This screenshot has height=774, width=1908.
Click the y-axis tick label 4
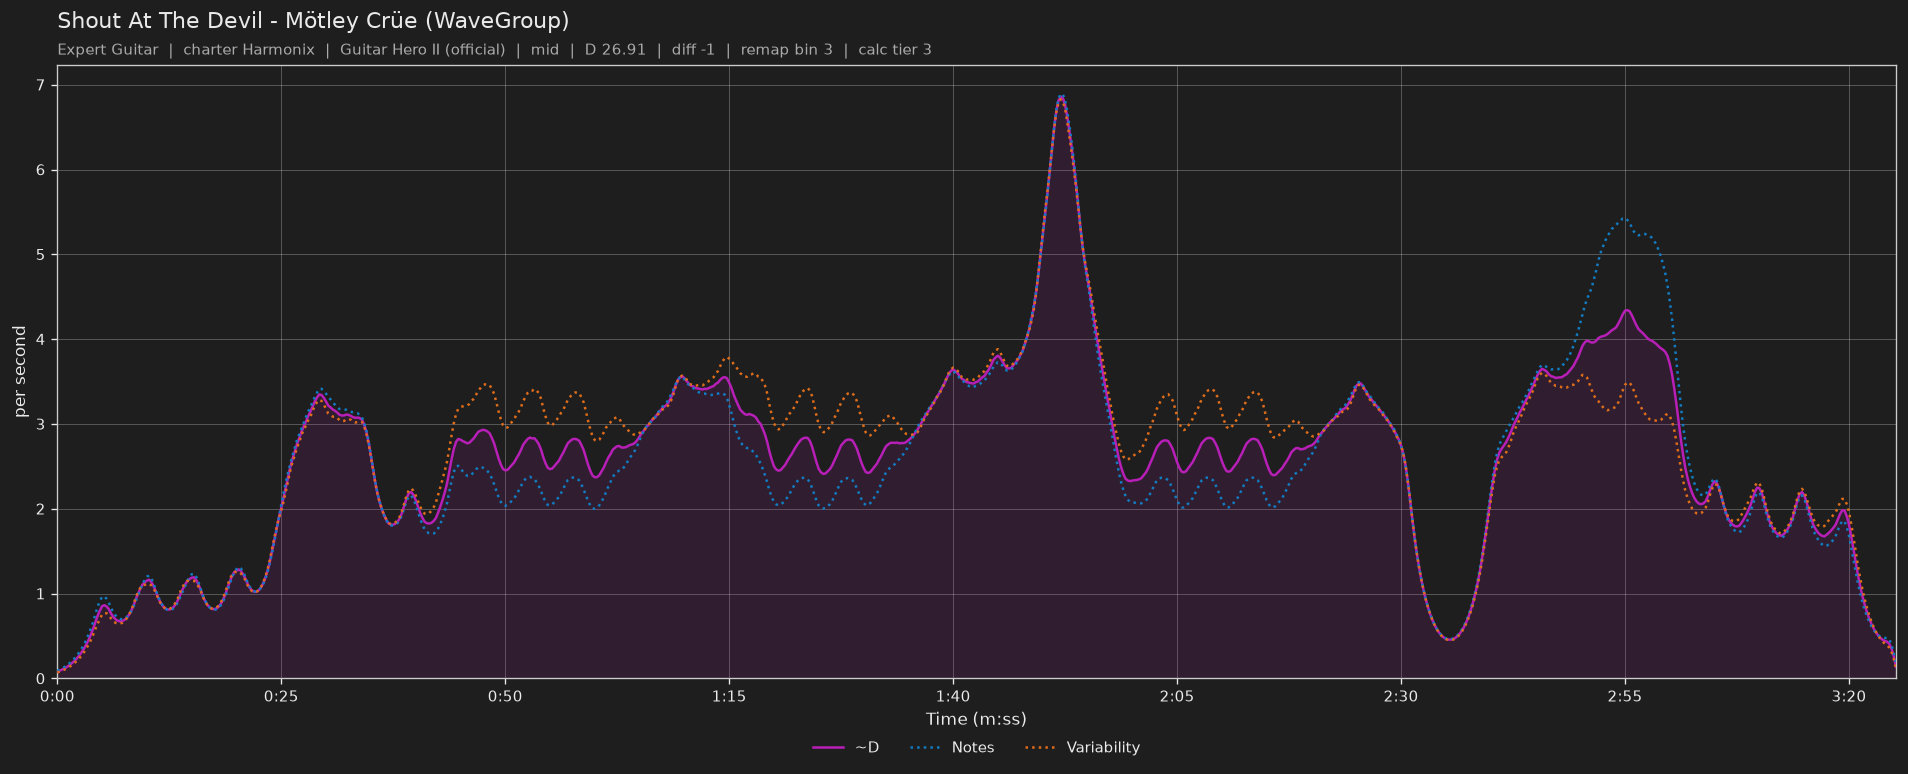tap(41, 340)
